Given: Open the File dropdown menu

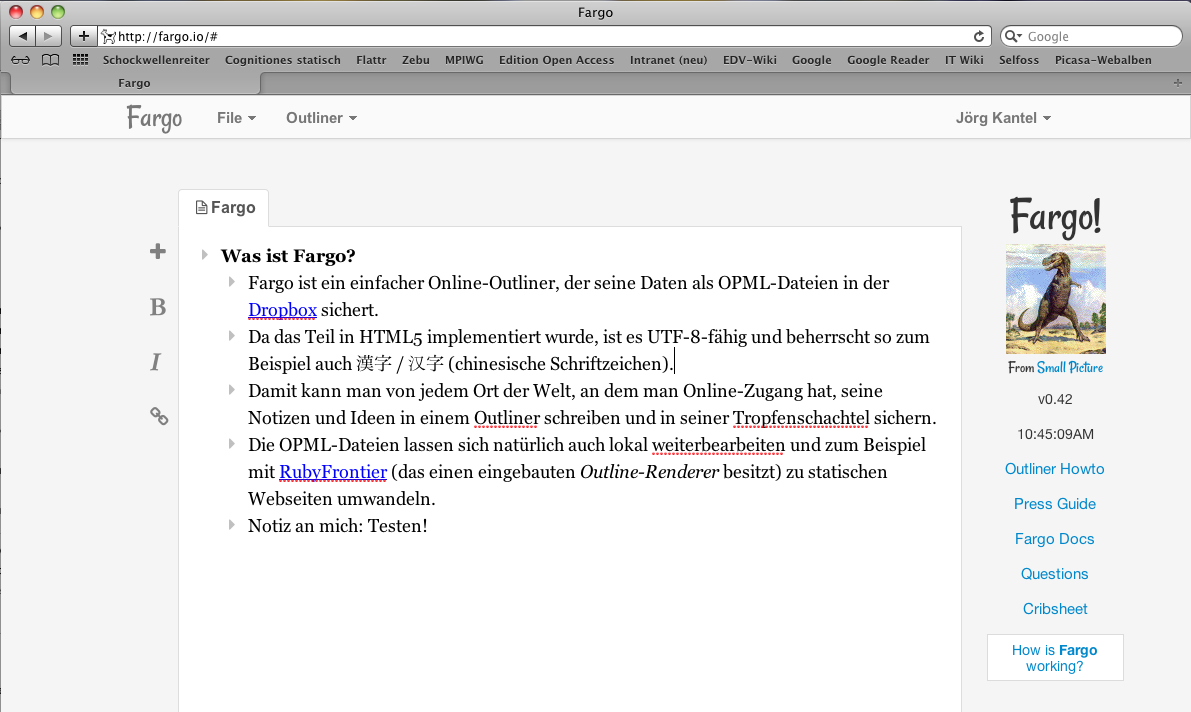Looking at the screenshot, I should point(236,118).
